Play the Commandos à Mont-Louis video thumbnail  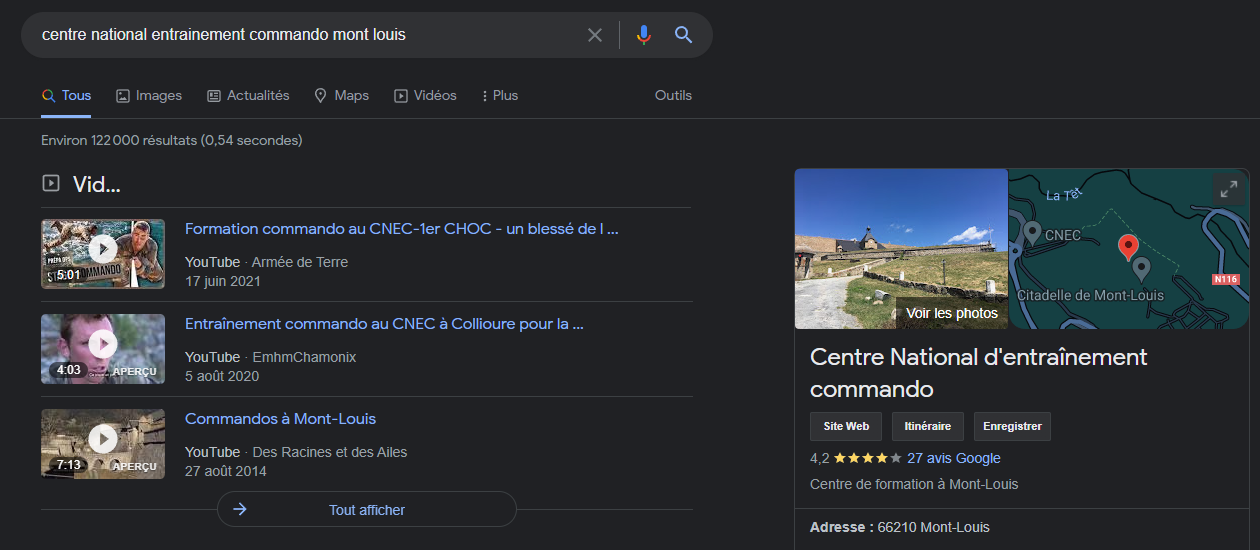pyautogui.click(x=103, y=444)
